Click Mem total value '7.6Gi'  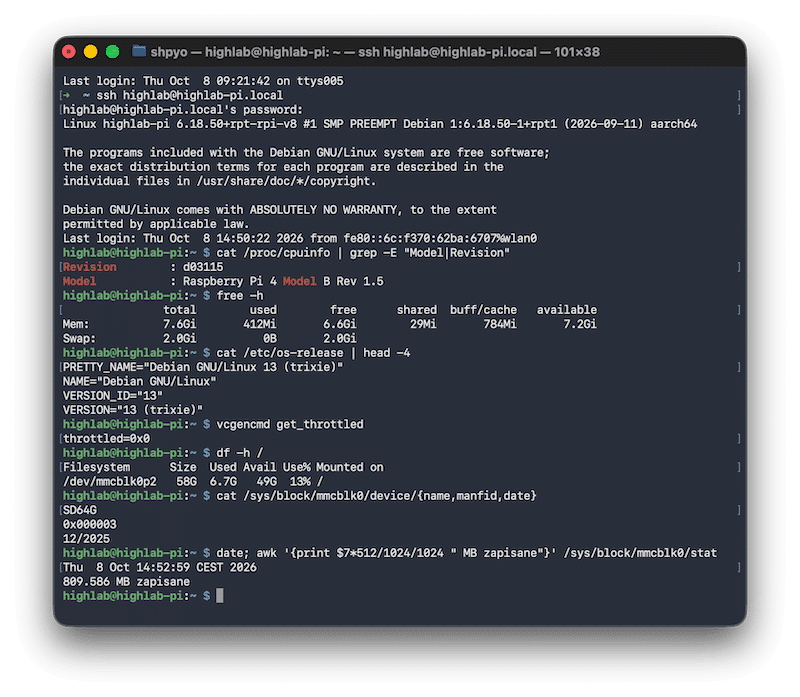(180, 324)
